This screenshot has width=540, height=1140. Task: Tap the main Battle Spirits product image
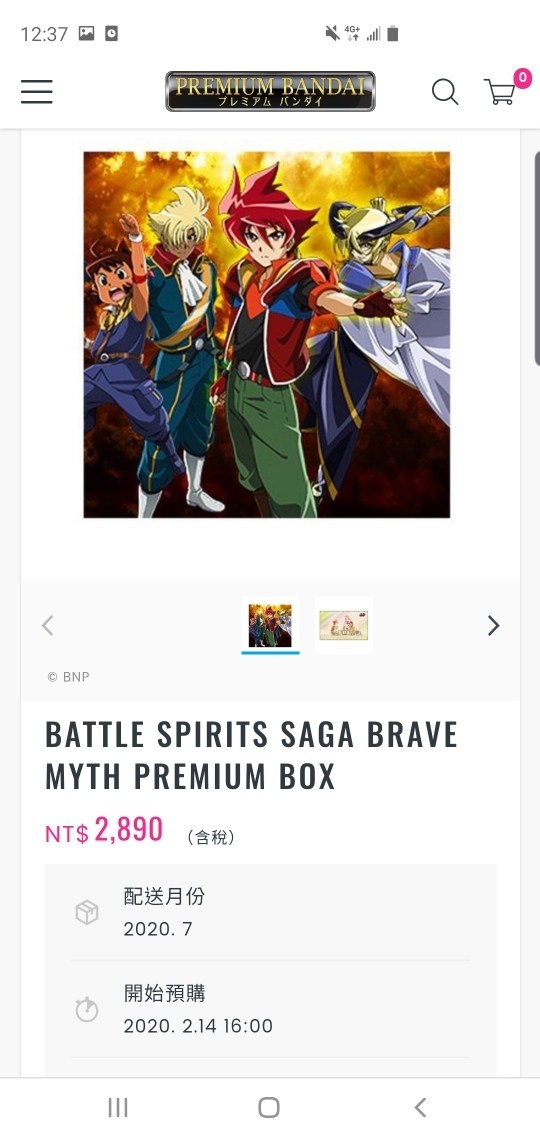(267, 334)
